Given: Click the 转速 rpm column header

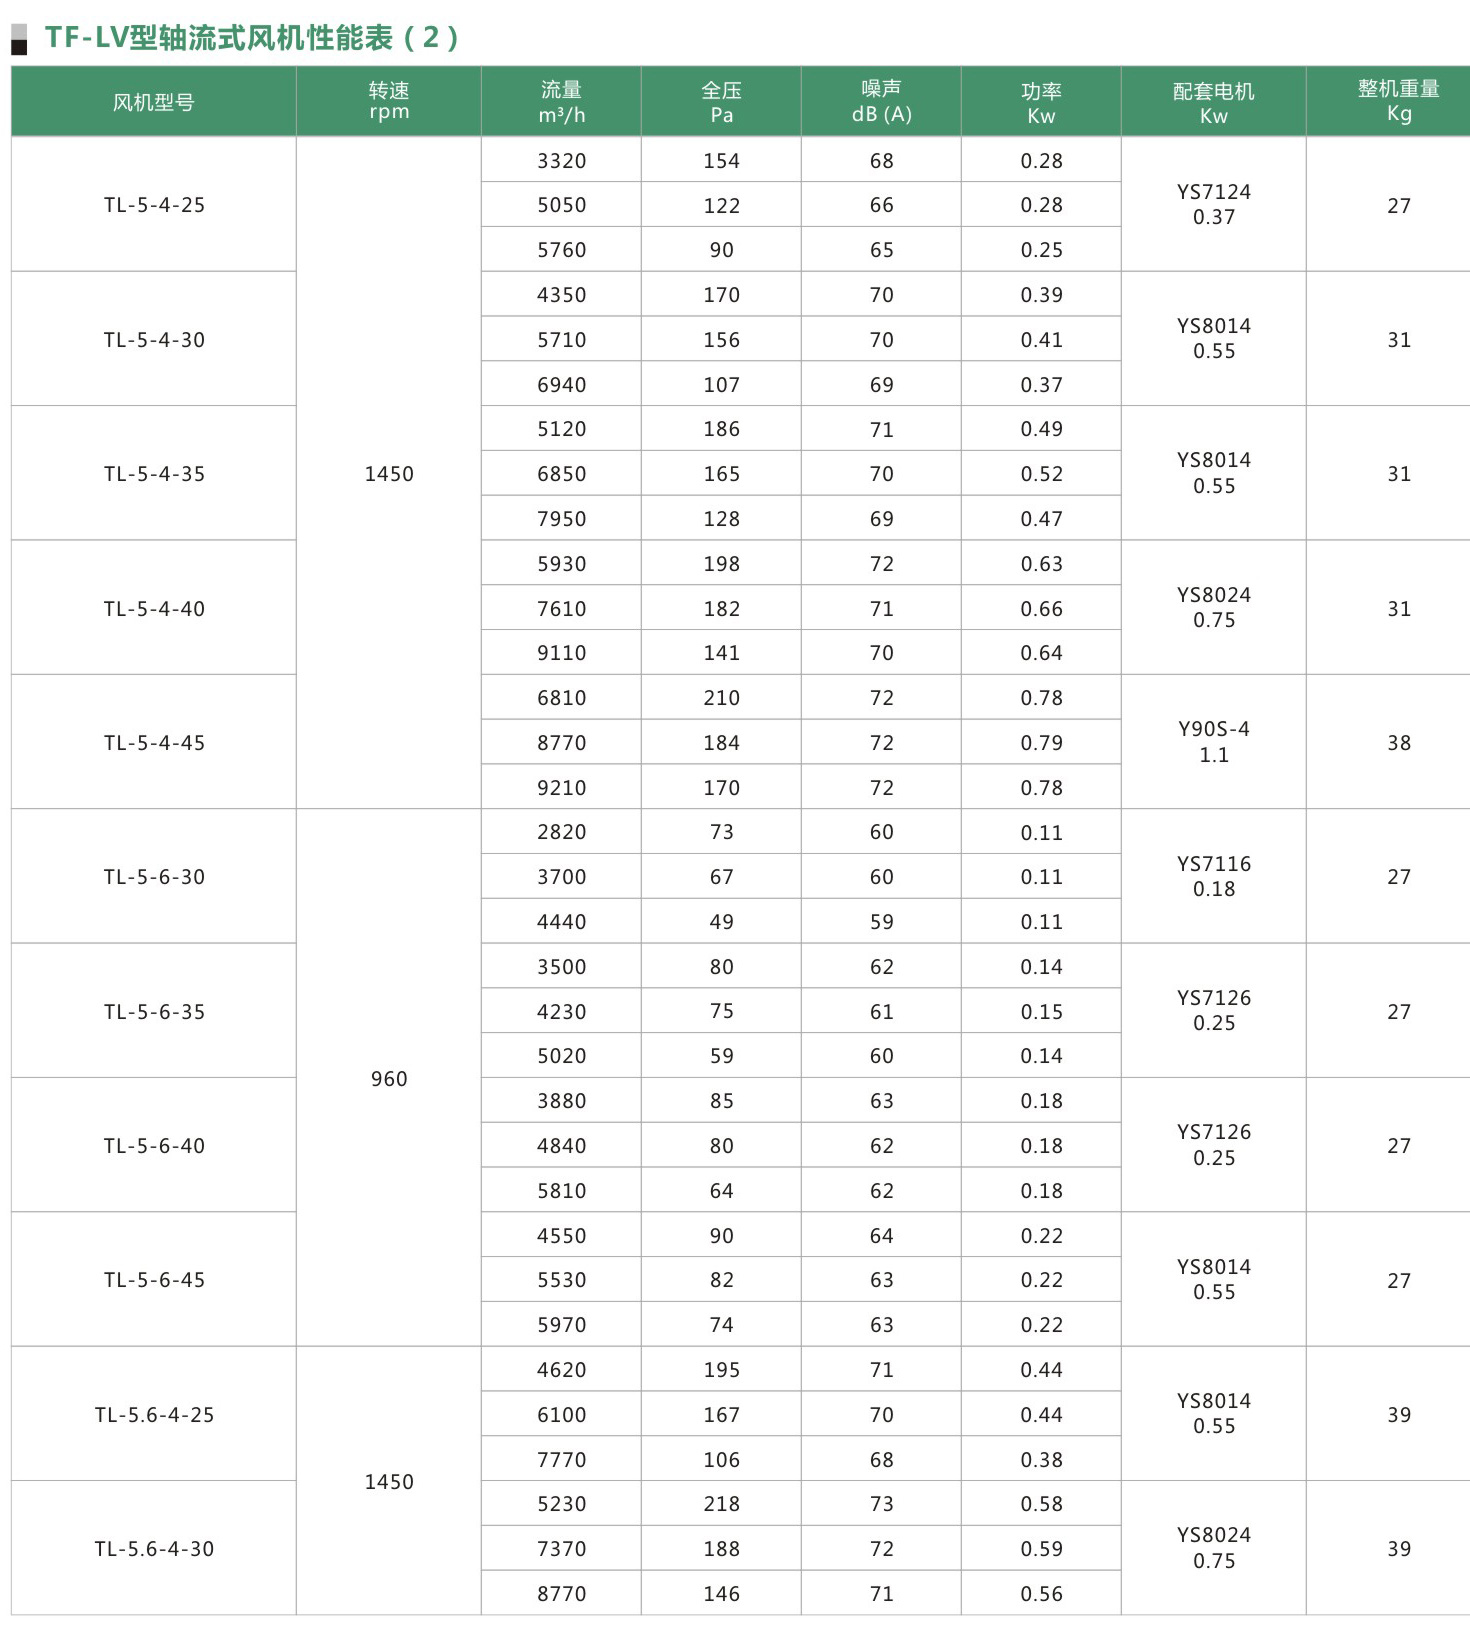Looking at the screenshot, I should pyautogui.click(x=389, y=102).
